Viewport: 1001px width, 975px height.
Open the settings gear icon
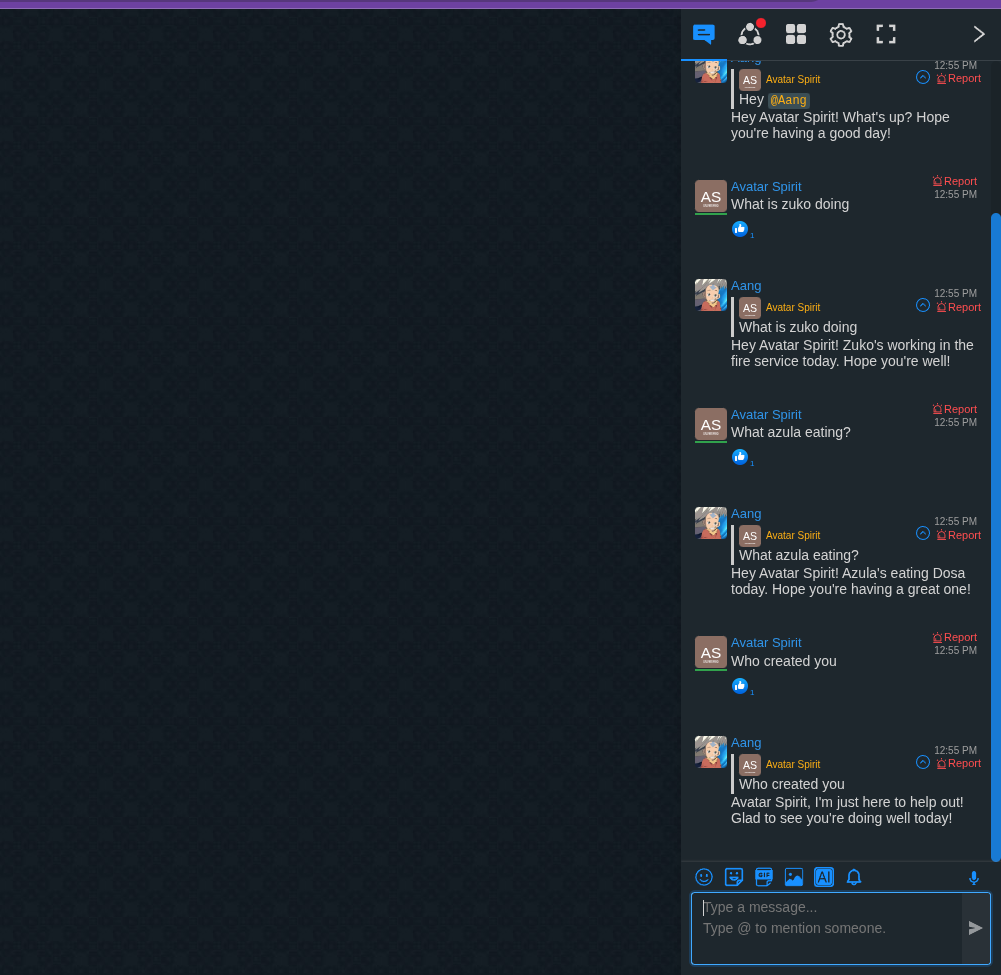841,34
